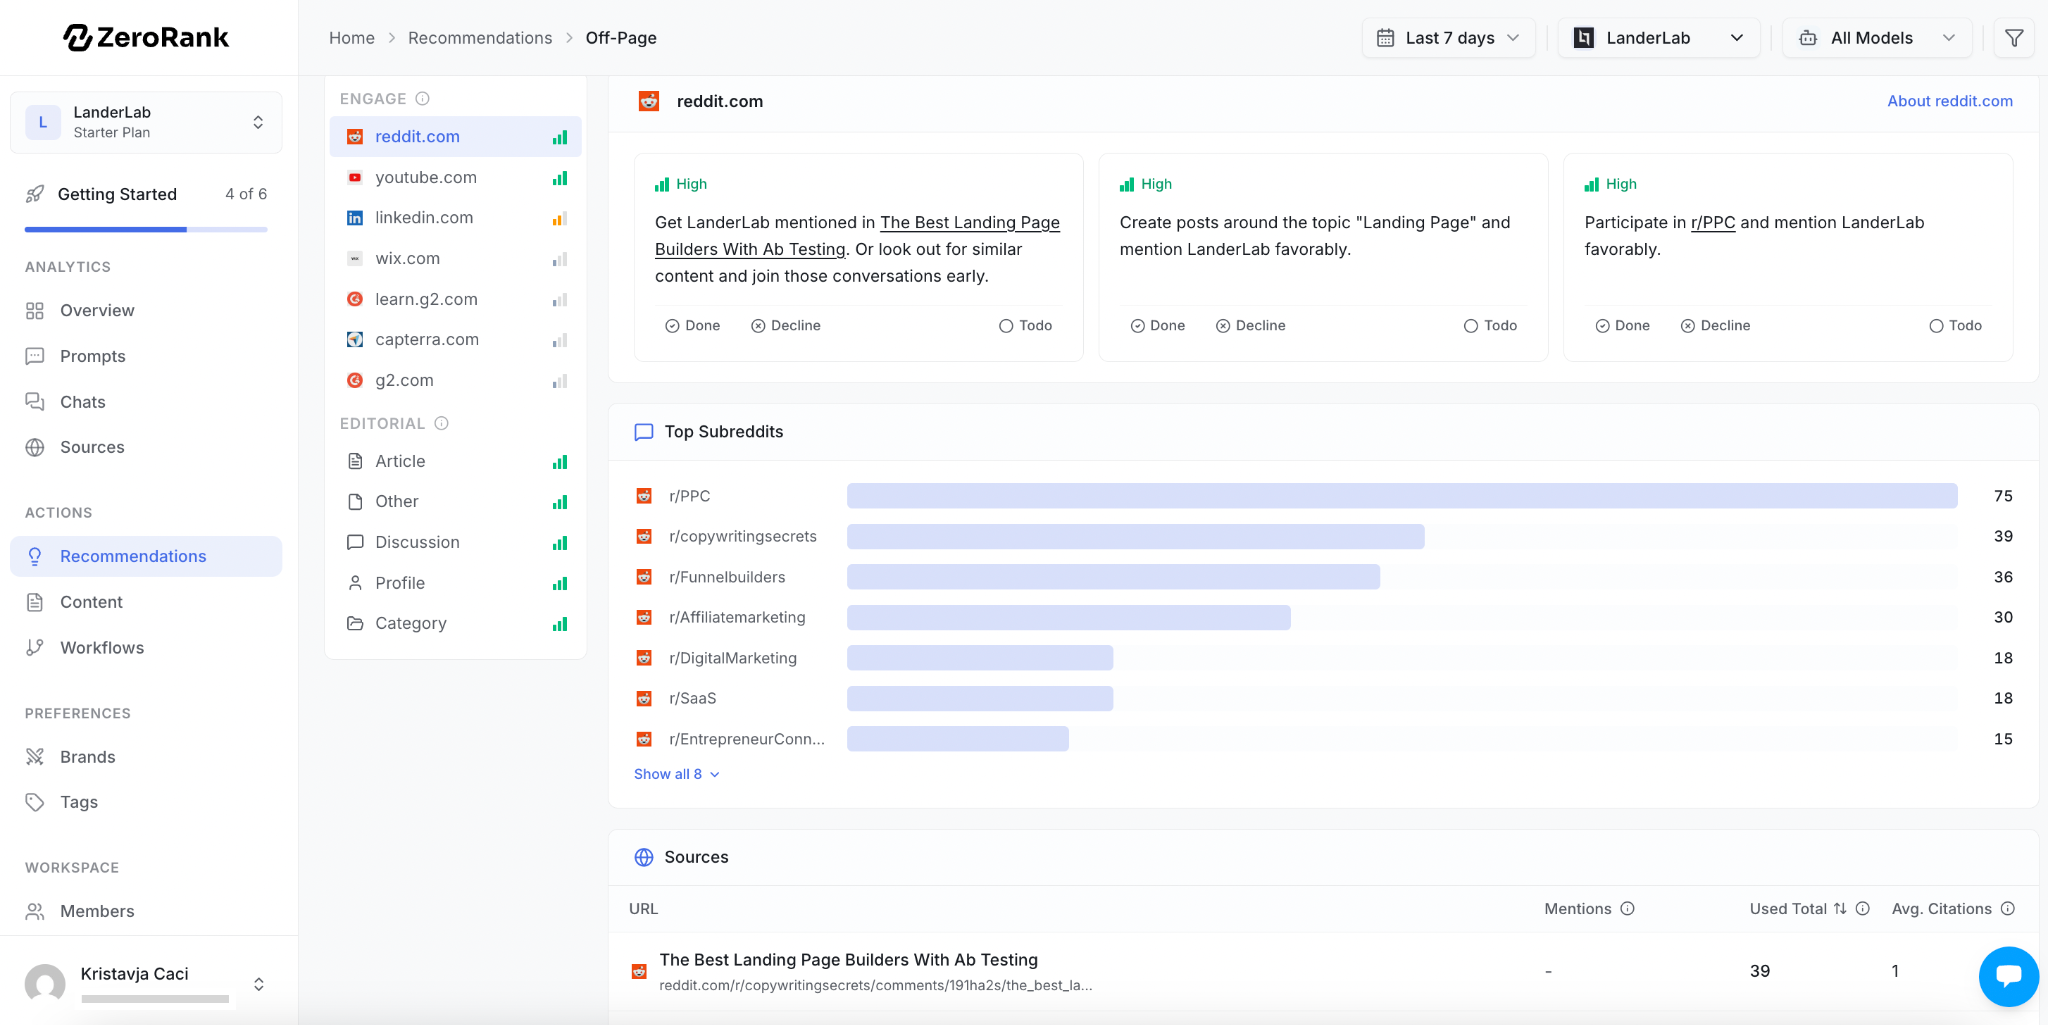Click the ZeroRank logo
Viewport: 2048px width, 1025px height.
pyautogui.click(x=147, y=38)
